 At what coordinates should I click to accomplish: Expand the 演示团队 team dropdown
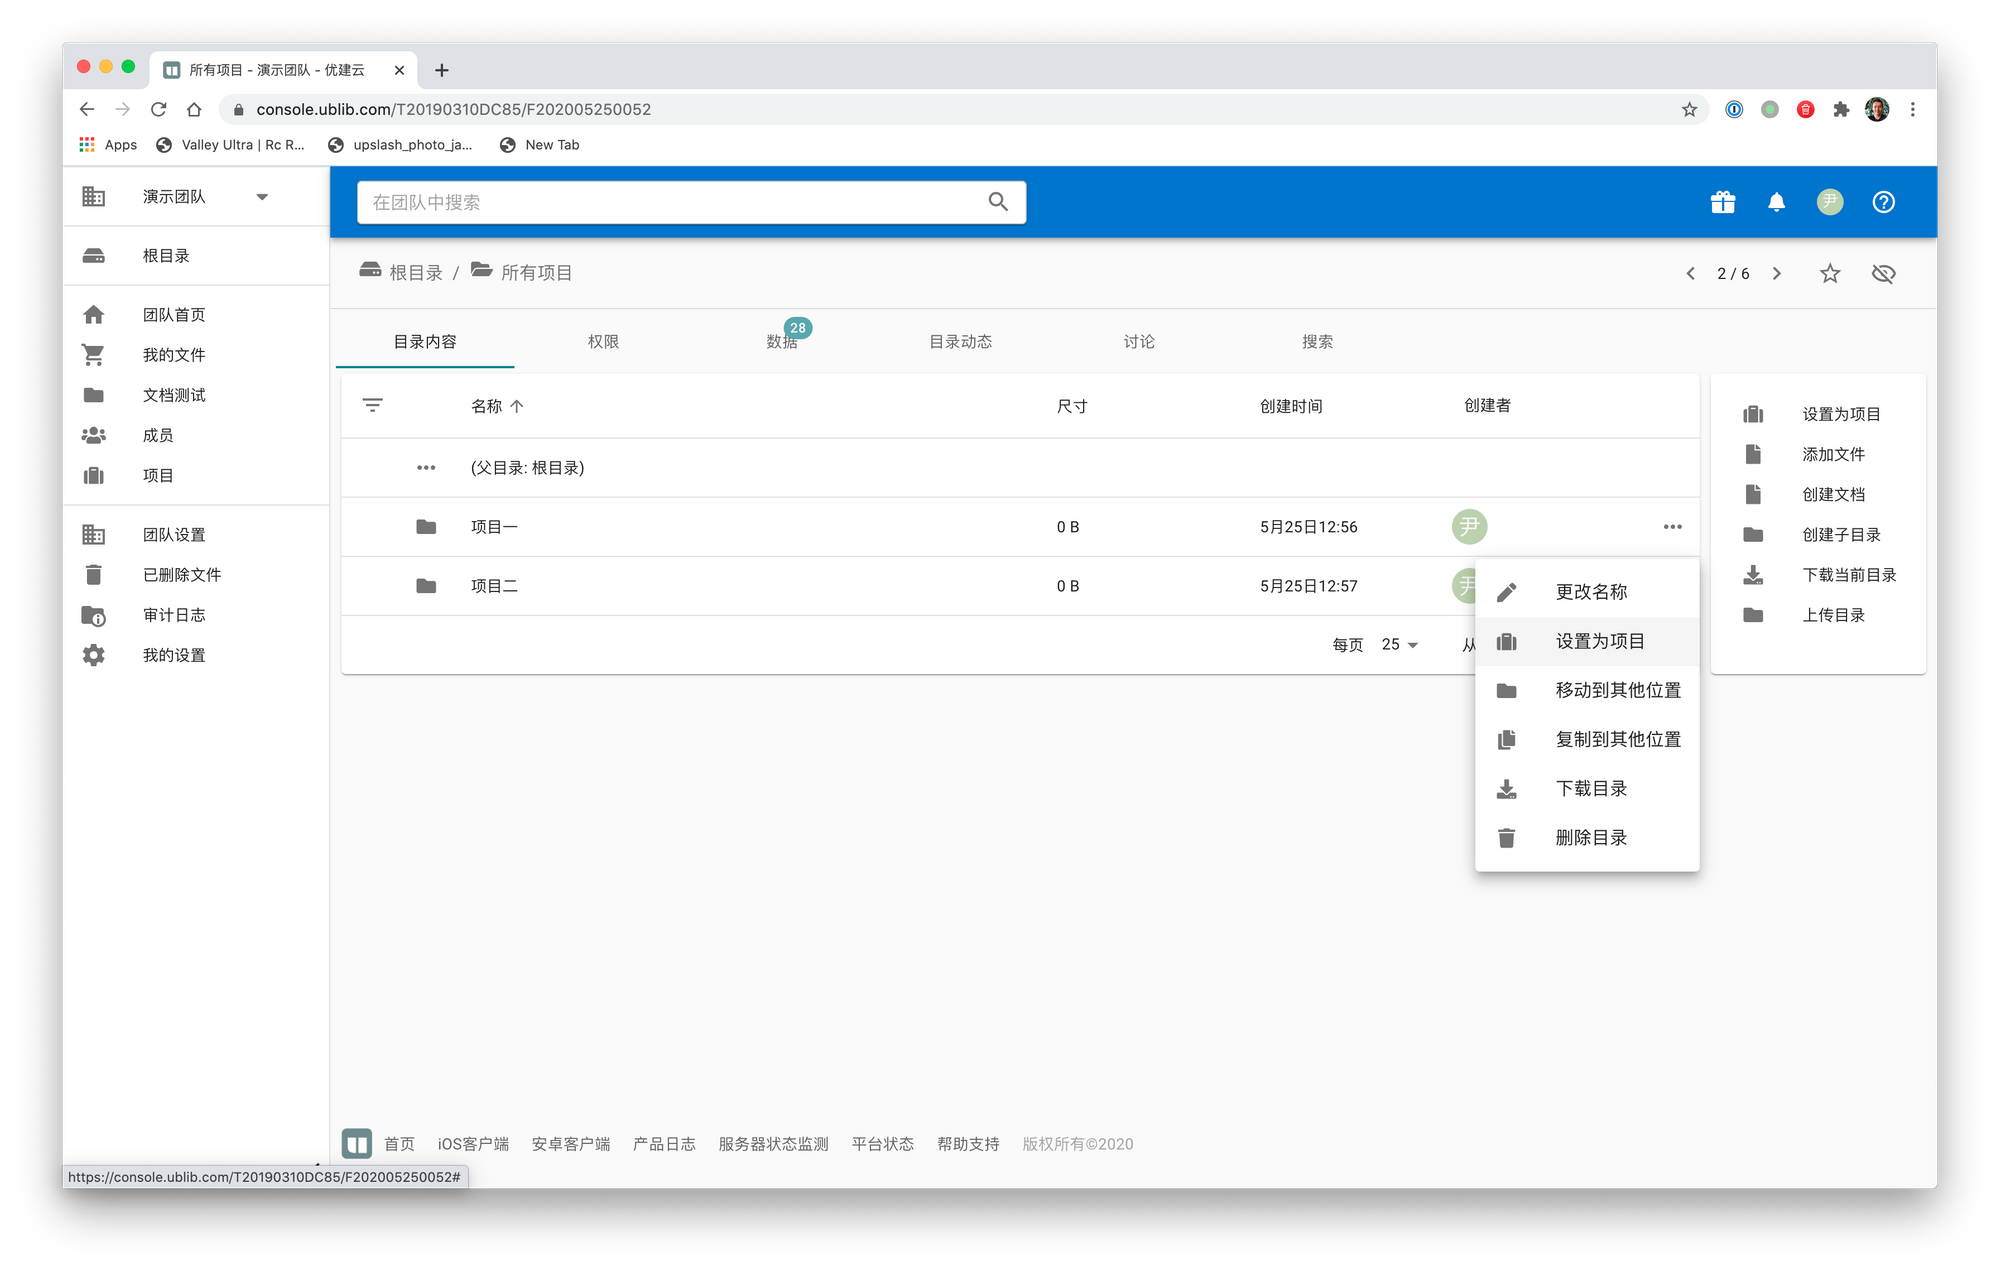coord(262,197)
